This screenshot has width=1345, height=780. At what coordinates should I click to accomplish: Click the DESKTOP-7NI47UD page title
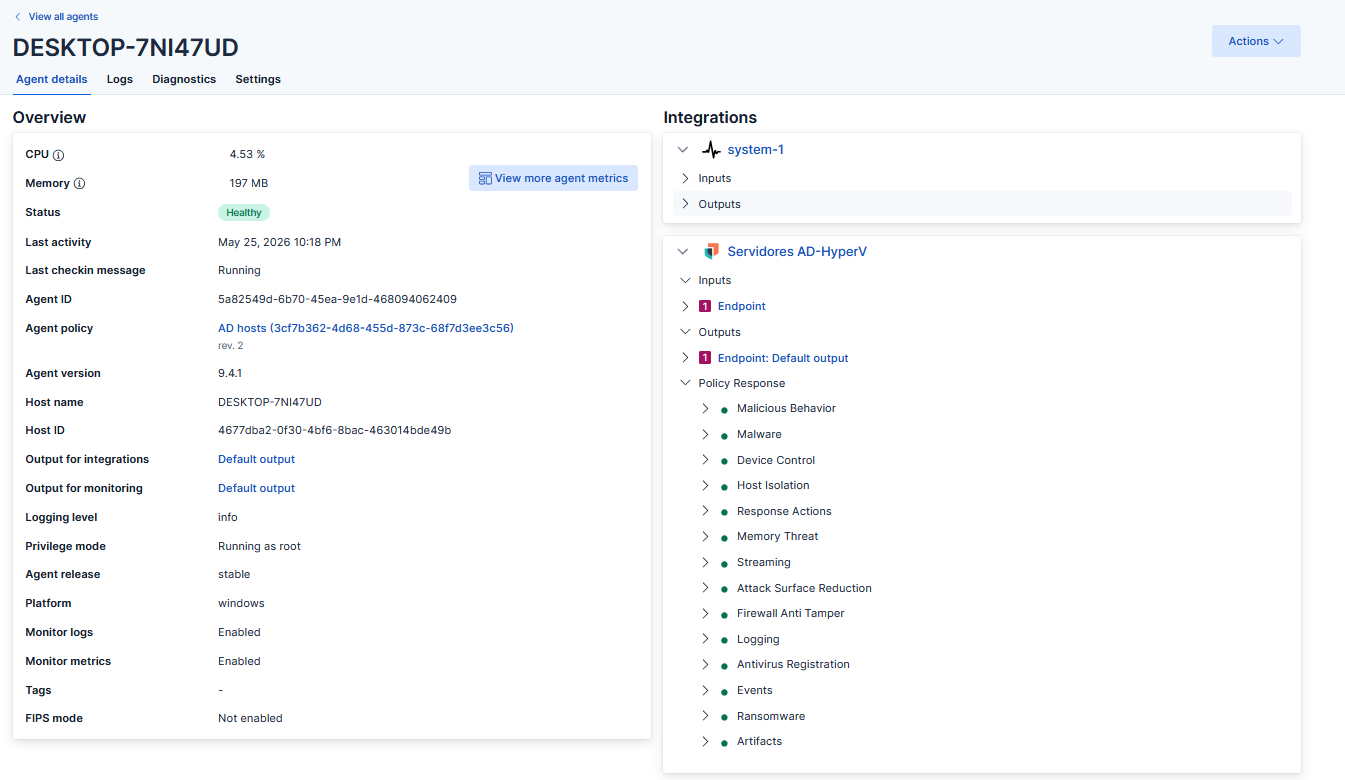point(126,48)
